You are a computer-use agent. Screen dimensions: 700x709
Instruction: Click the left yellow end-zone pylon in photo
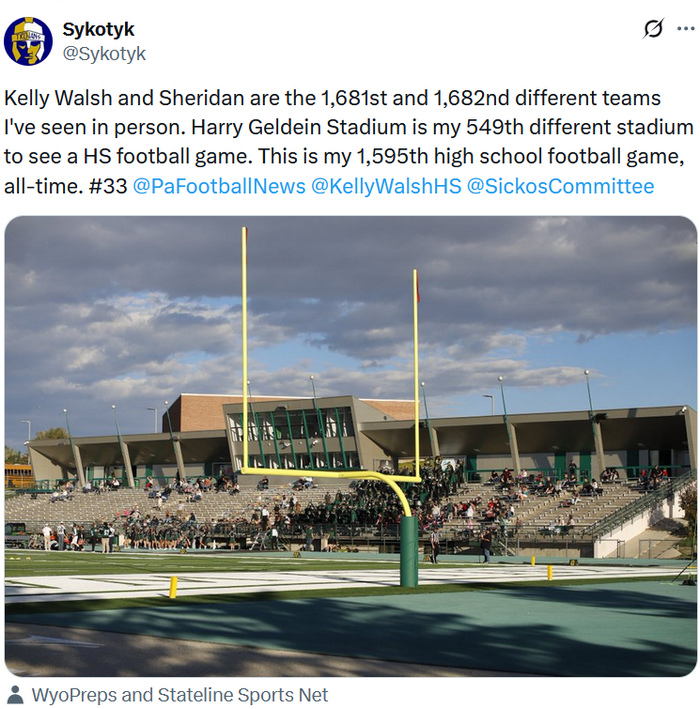coord(173,587)
